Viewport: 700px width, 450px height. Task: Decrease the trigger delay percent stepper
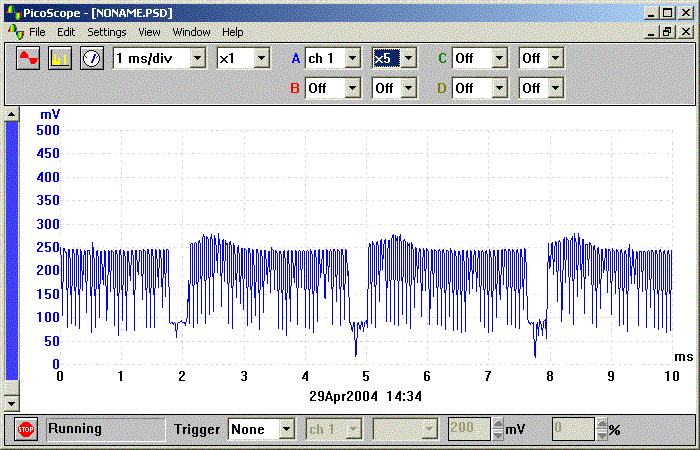pos(602,435)
